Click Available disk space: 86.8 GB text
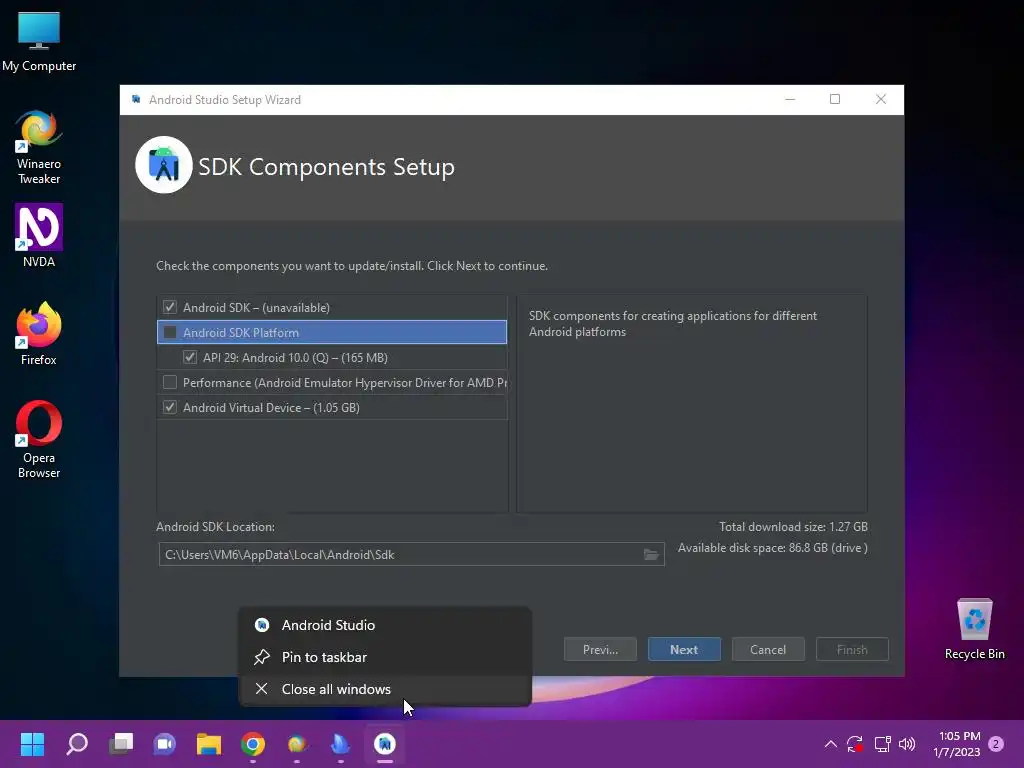 tap(773, 548)
